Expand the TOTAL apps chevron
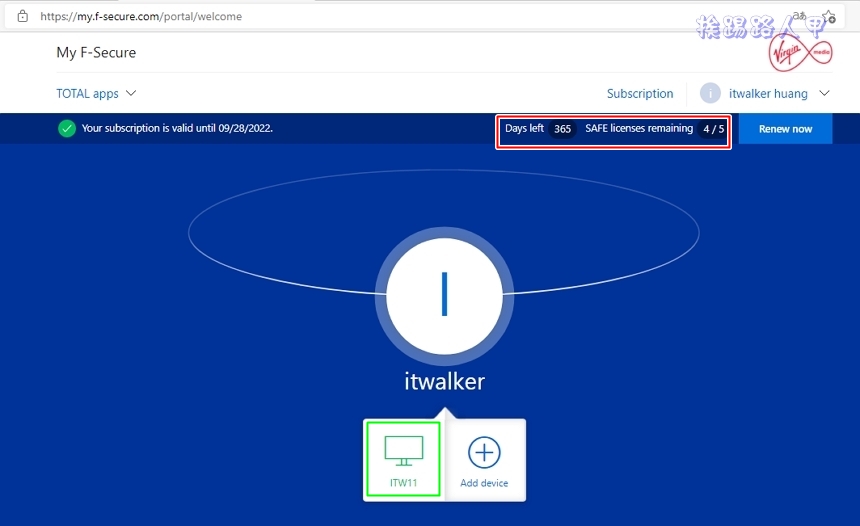The height and width of the screenshot is (526, 860). 131,93
